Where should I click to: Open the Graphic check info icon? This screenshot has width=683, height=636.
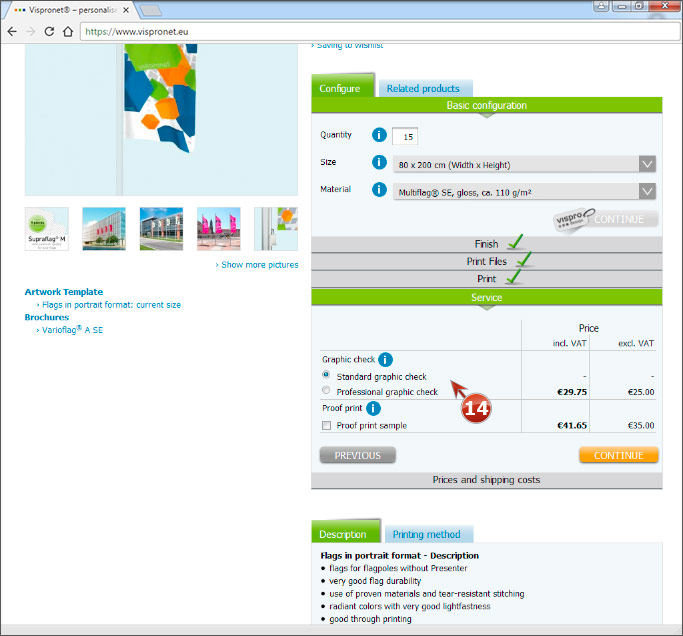pyautogui.click(x=385, y=360)
